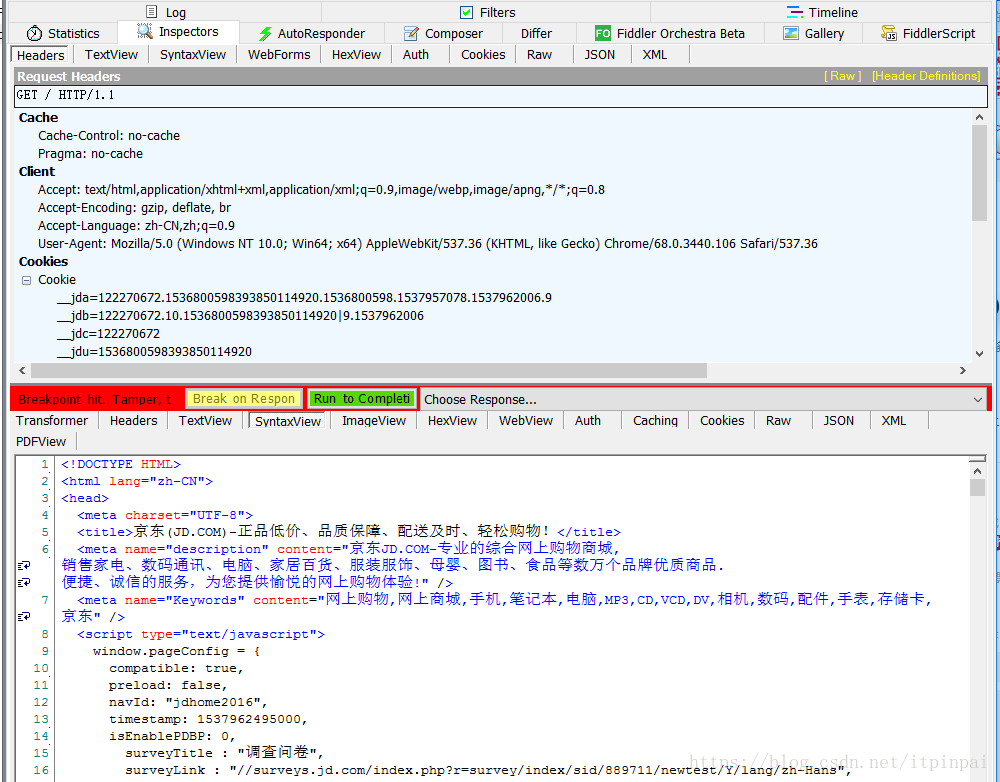
Task: Click the Gallery picture icon
Action: pyautogui.click(x=791, y=33)
